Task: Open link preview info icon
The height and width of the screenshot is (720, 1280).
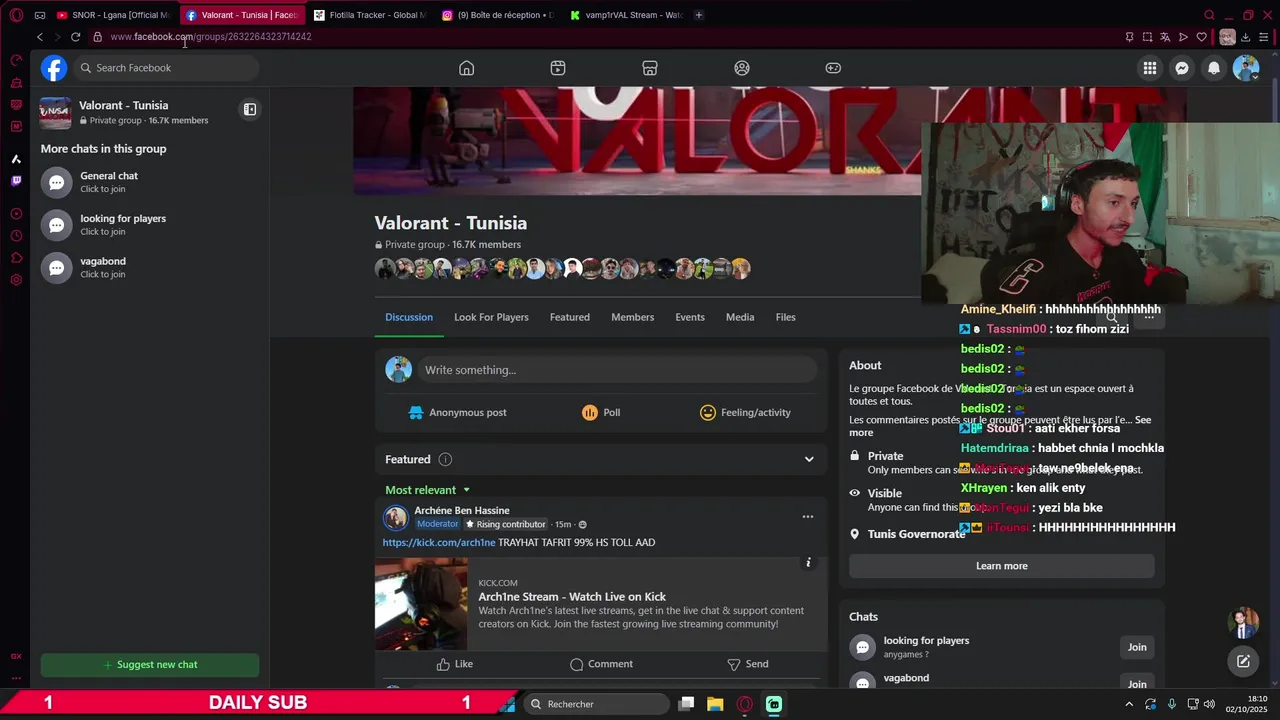Action: [808, 563]
